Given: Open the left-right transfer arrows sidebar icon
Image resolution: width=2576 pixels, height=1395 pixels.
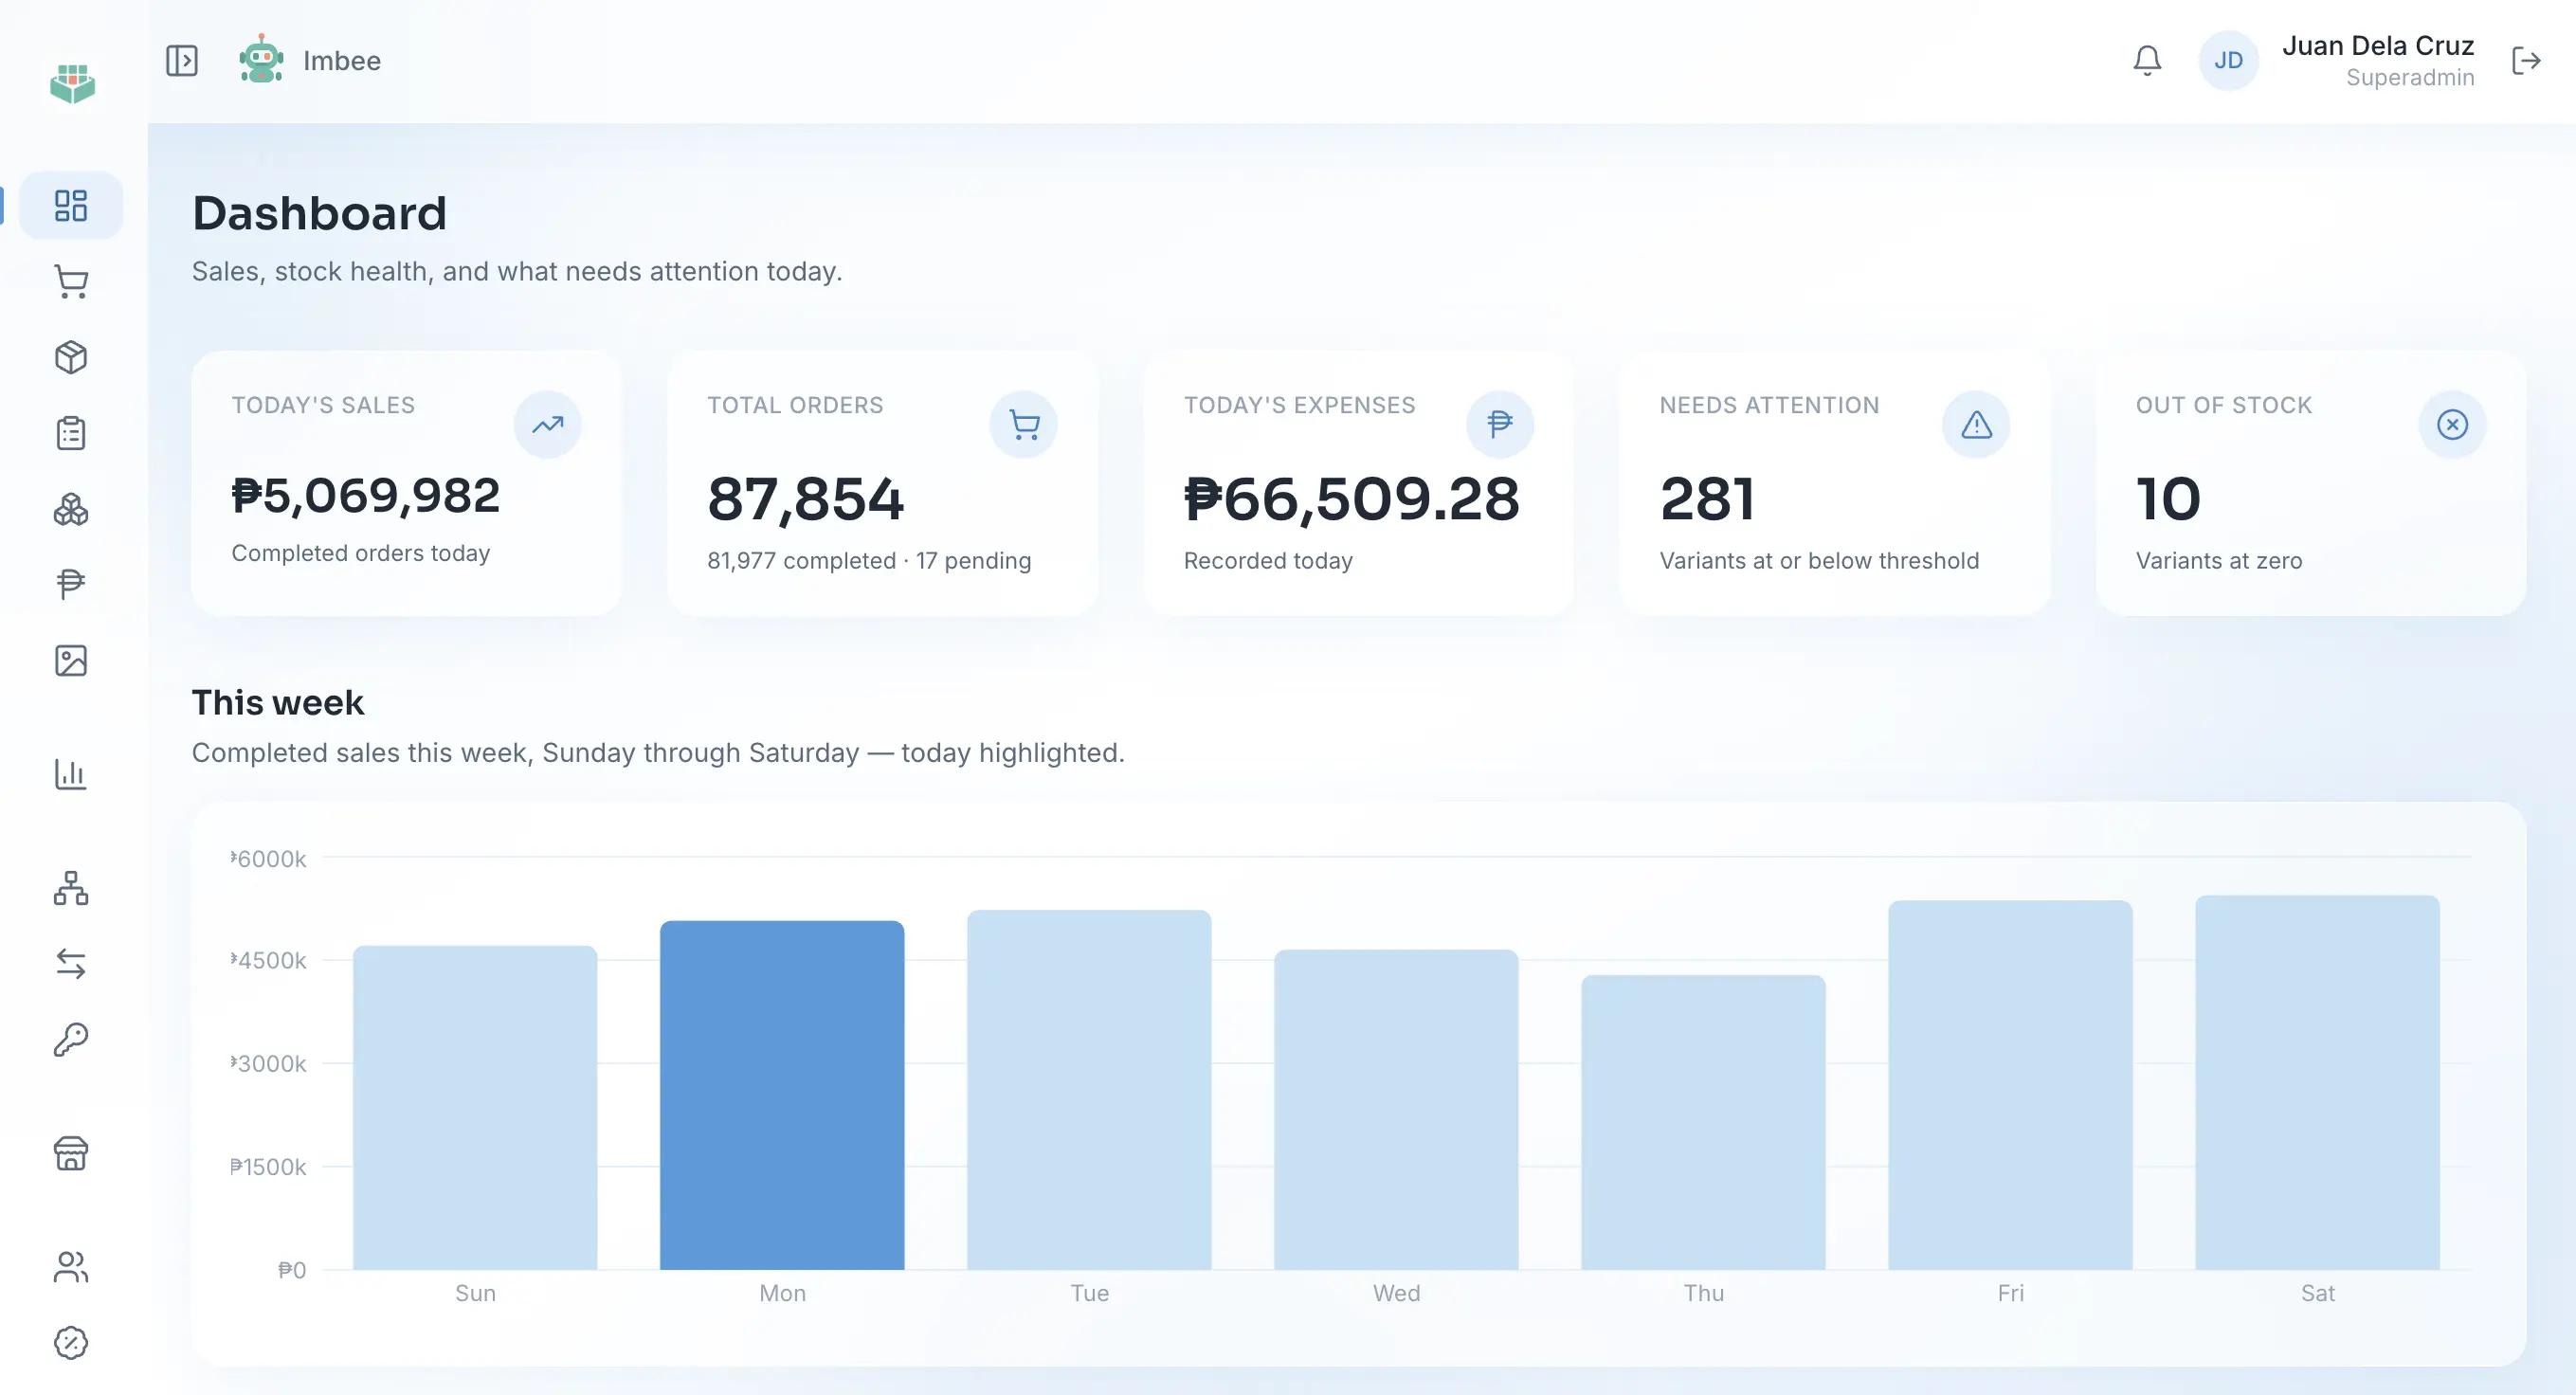Looking at the screenshot, I should tap(71, 963).
